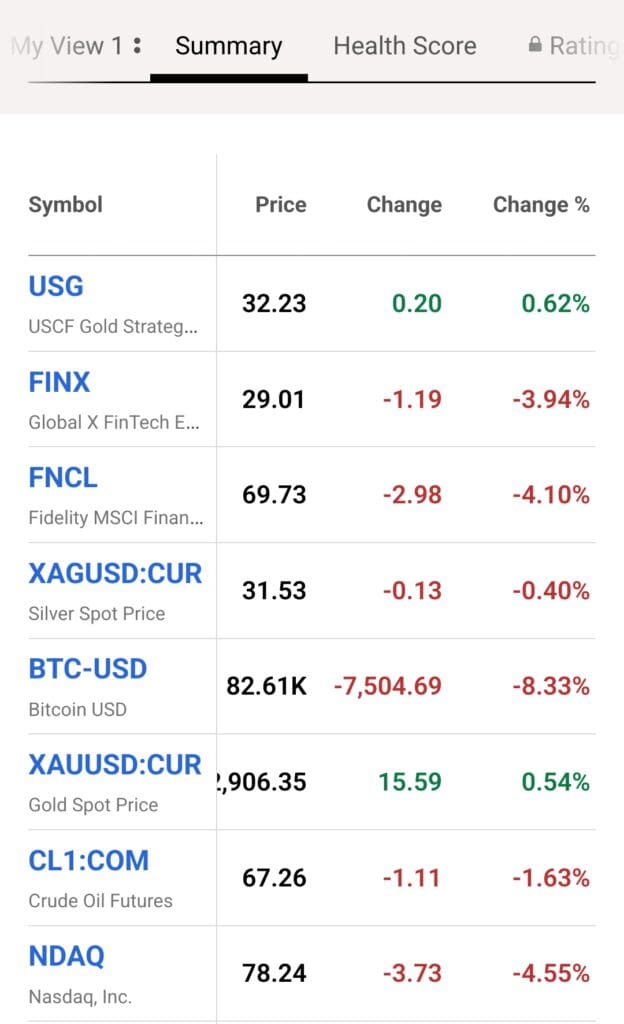Switch to the Health Score tab
Image resolution: width=624 pixels, height=1024 pixels.
pyautogui.click(x=404, y=45)
